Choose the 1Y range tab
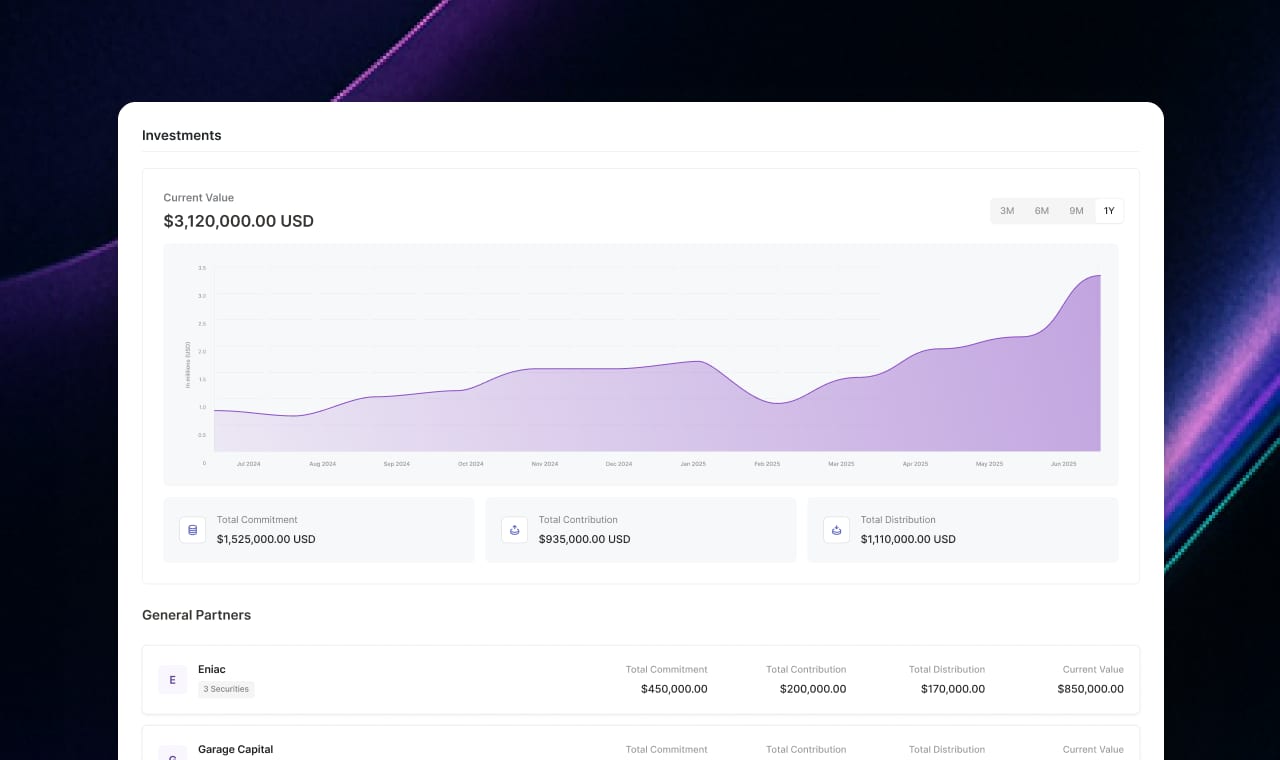 coord(1109,211)
